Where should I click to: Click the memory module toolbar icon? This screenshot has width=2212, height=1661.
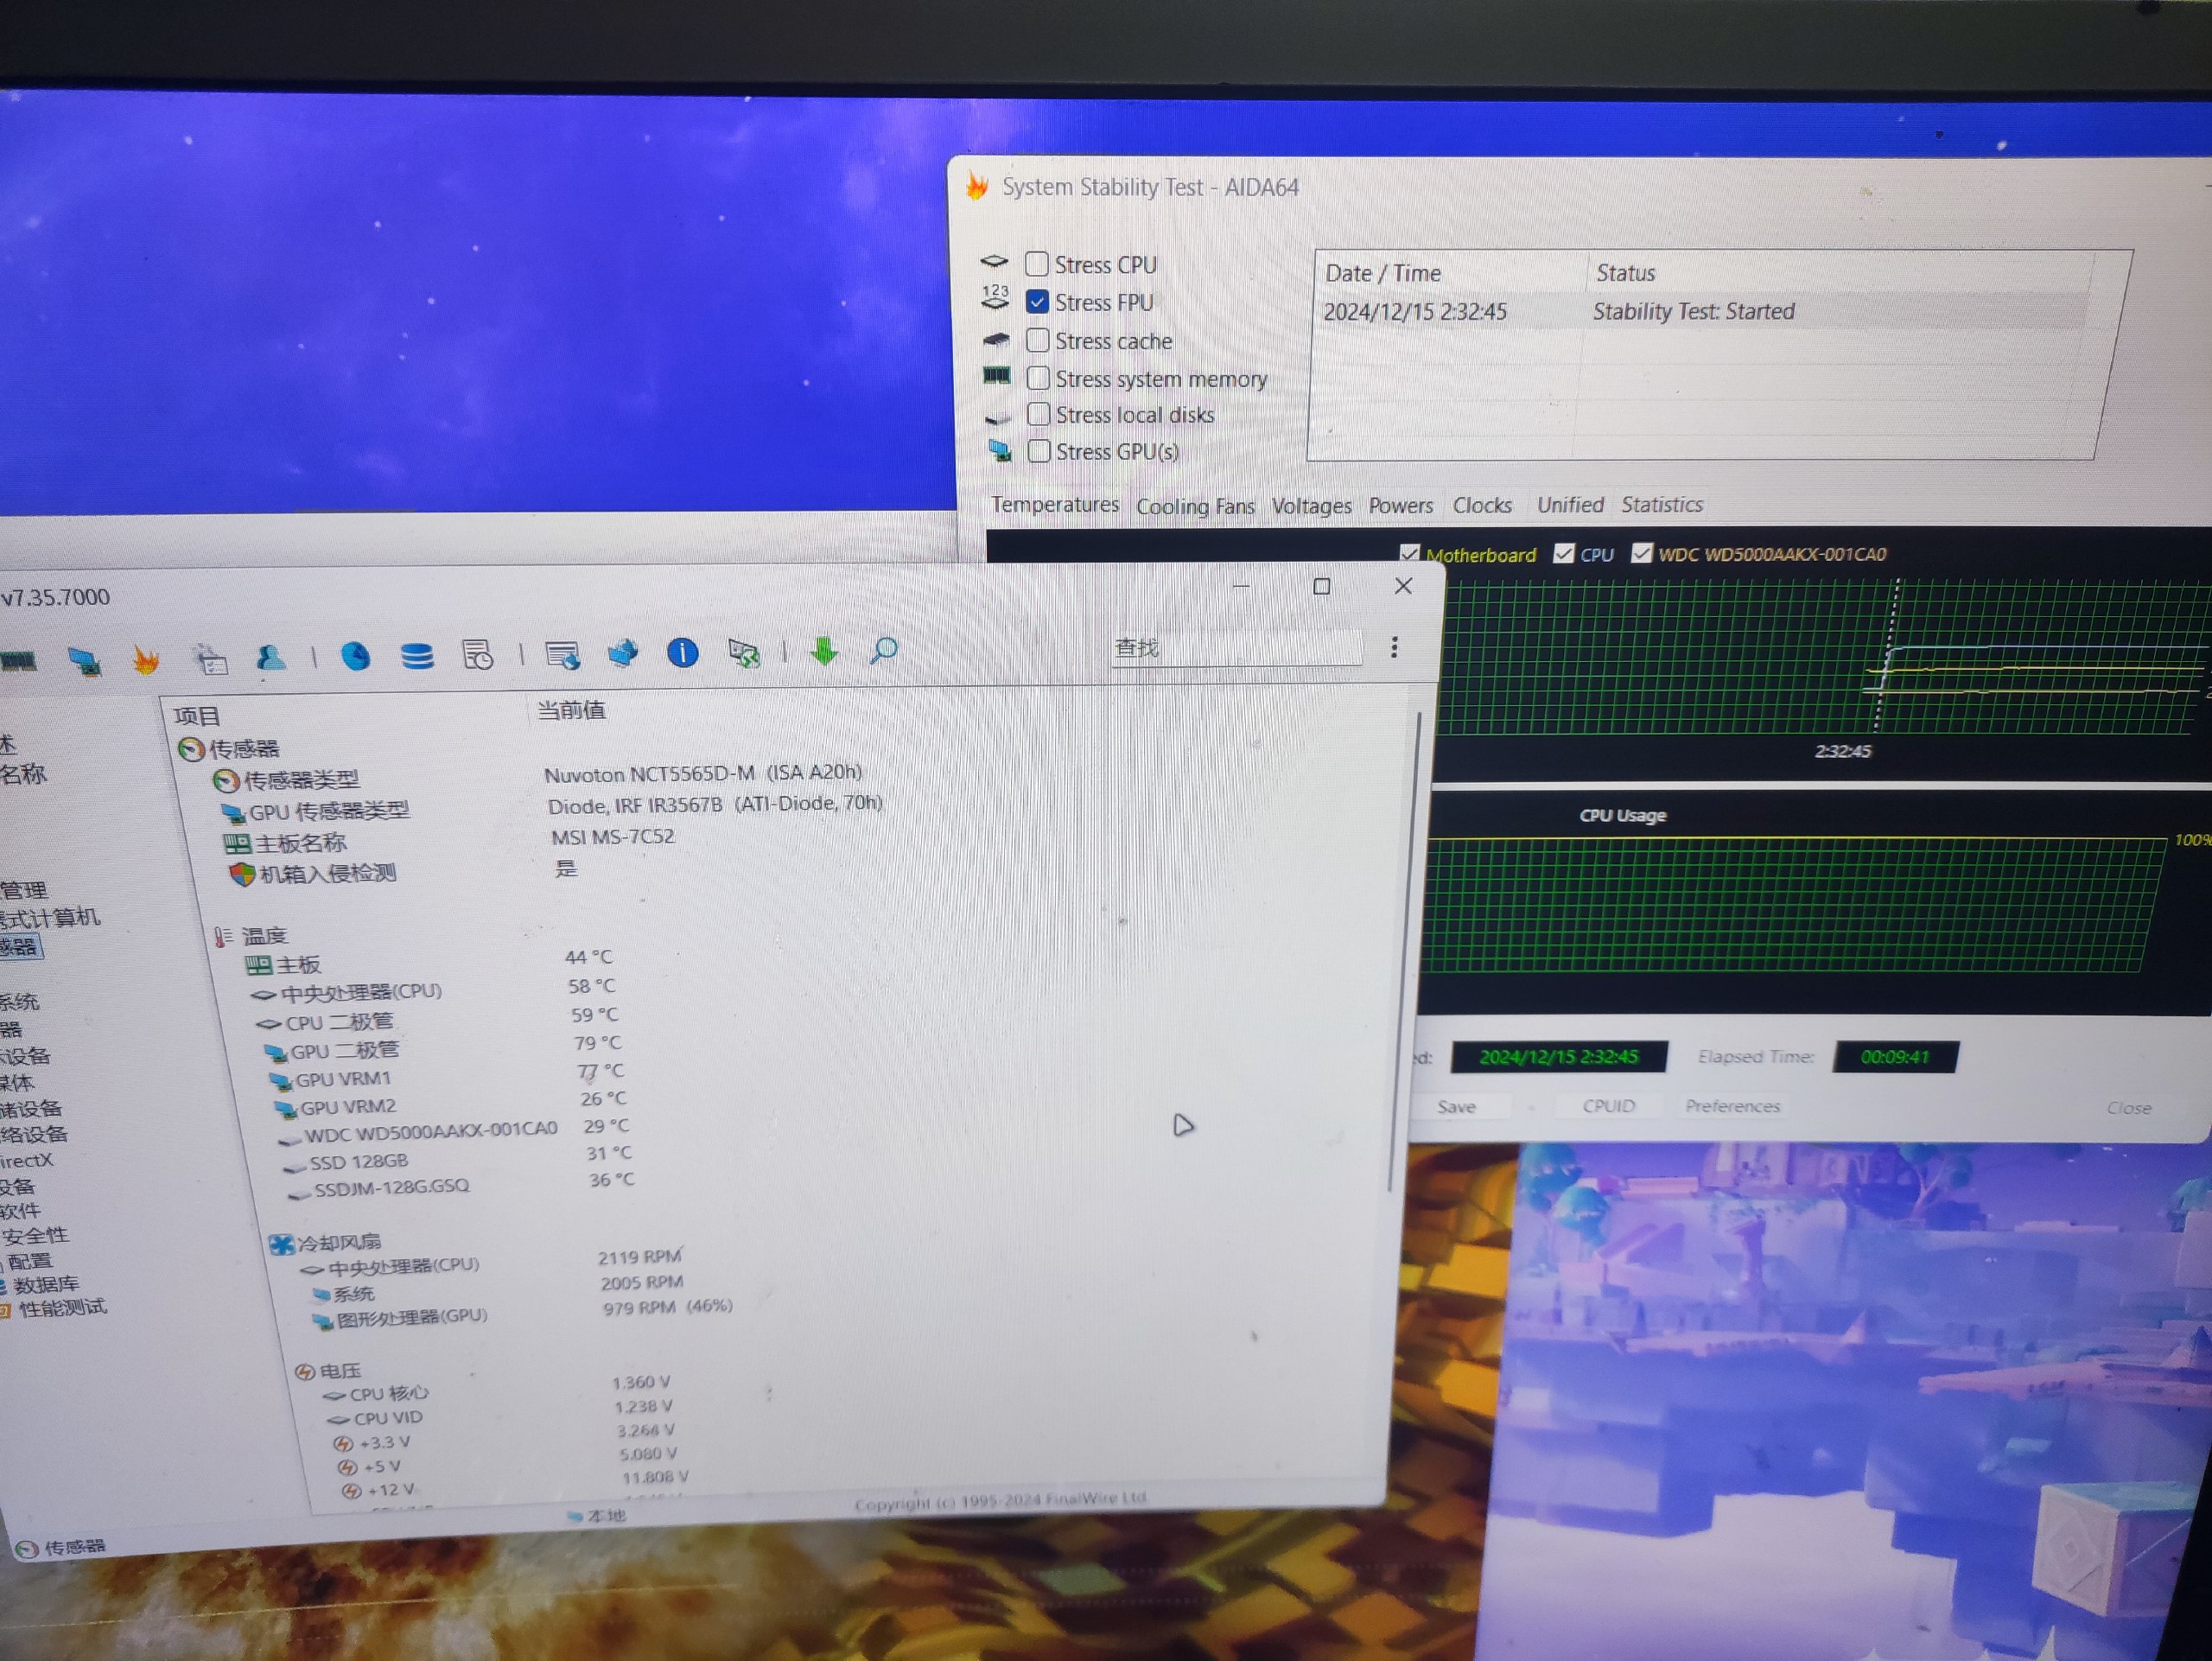coord(18,661)
